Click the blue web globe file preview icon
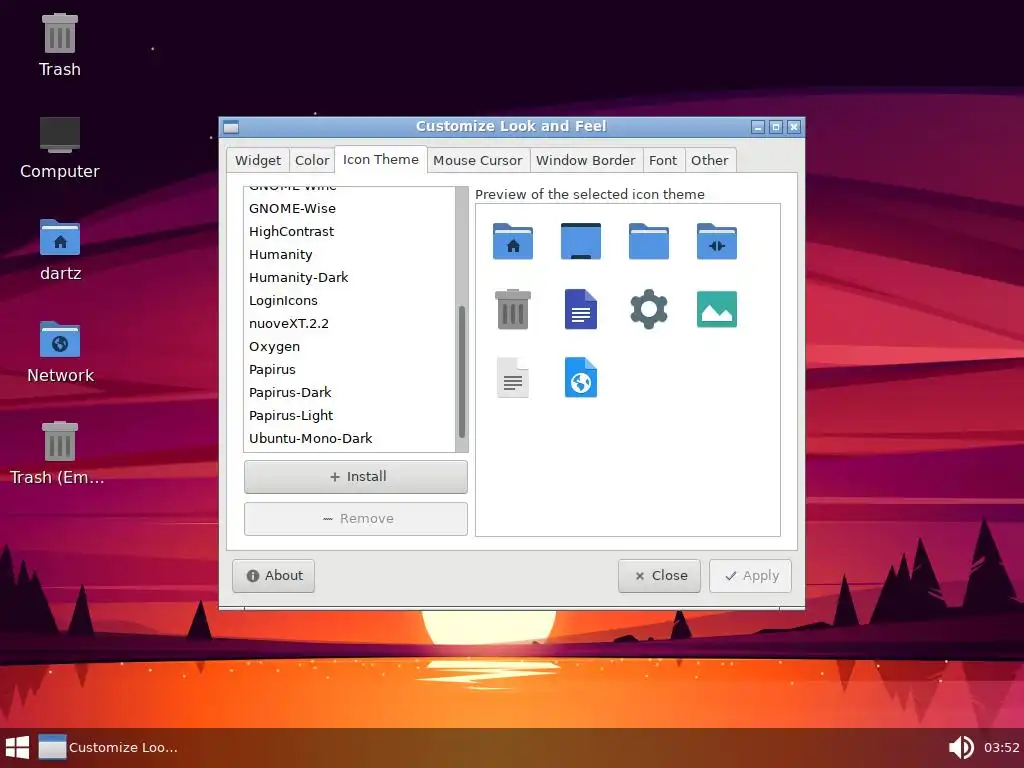The width and height of the screenshot is (1024, 768). pyautogui.click(x=581, y=377)
